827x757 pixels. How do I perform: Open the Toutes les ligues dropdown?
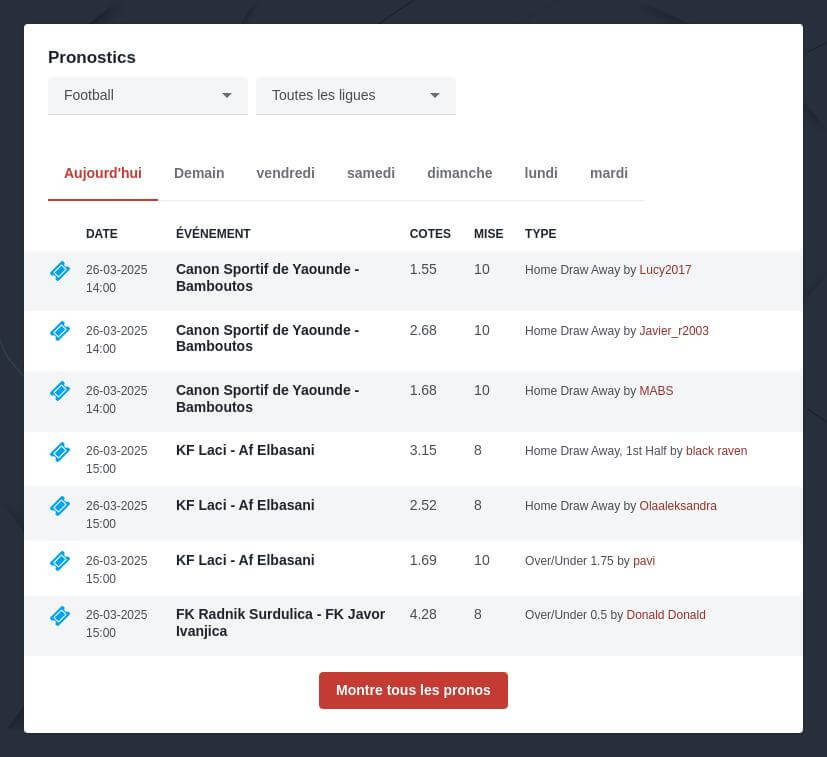[356, 95]
